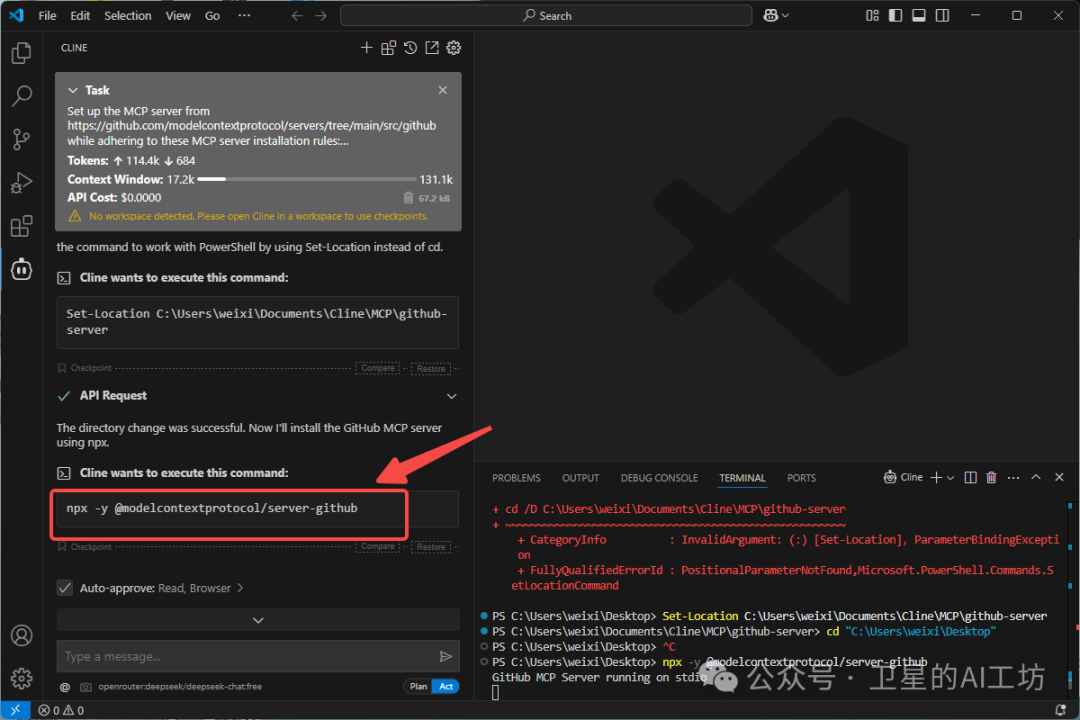Open the Explorer view in activity bar
The width and height of the screenshot is (1080, 720).
pos(21,53)
